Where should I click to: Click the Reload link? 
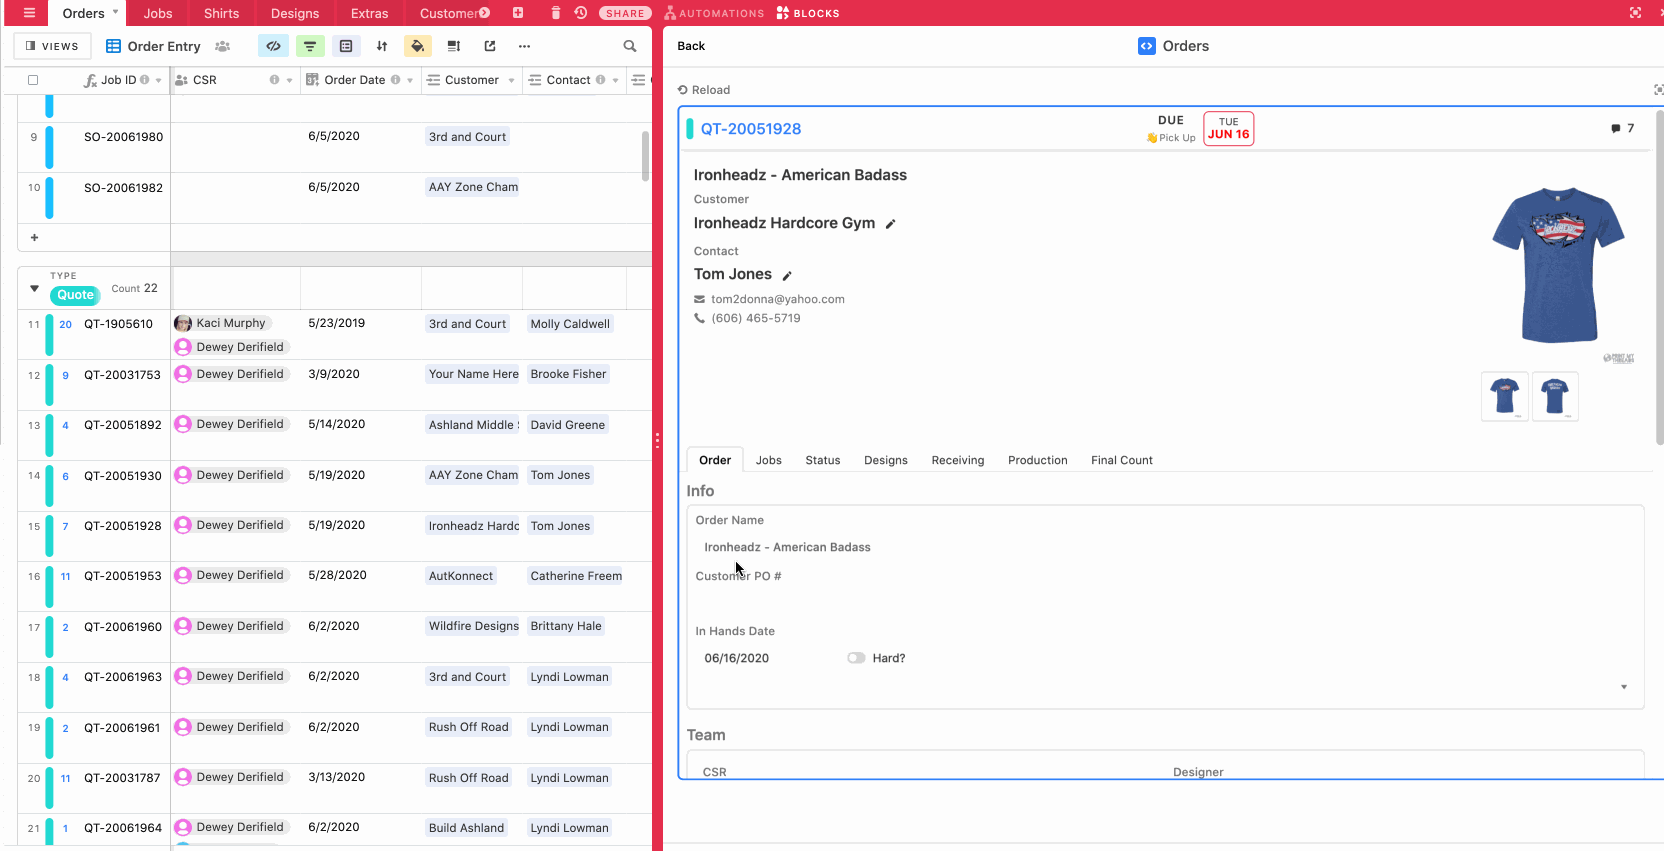[x=704, y=90]
